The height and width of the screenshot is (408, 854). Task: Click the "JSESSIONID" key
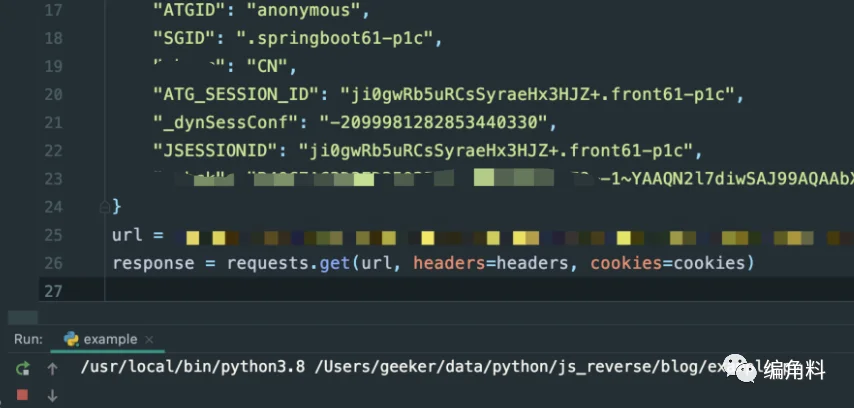215,151
